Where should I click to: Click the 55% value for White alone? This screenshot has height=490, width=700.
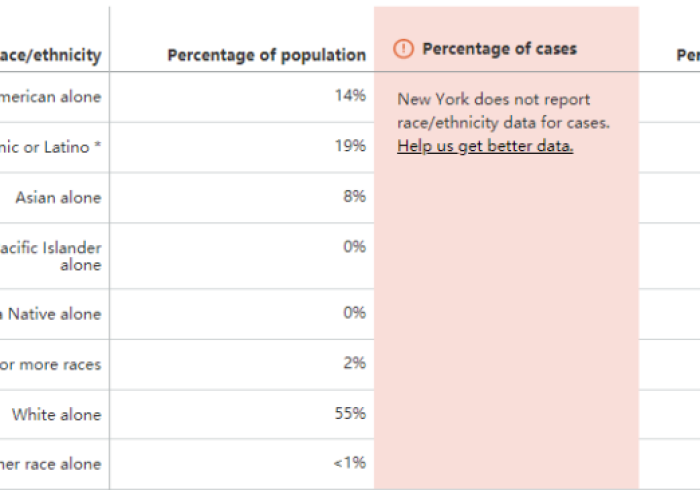tap(351, 413)
